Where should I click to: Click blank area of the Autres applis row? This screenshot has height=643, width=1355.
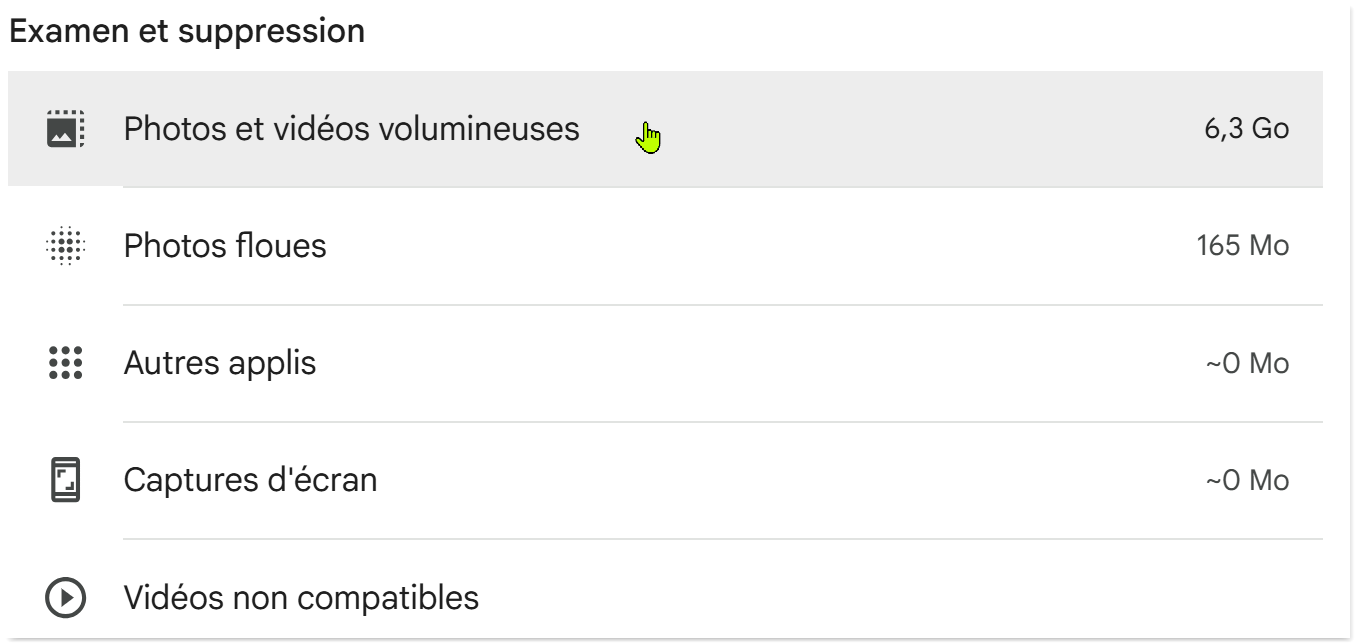(x=750, y=363)
